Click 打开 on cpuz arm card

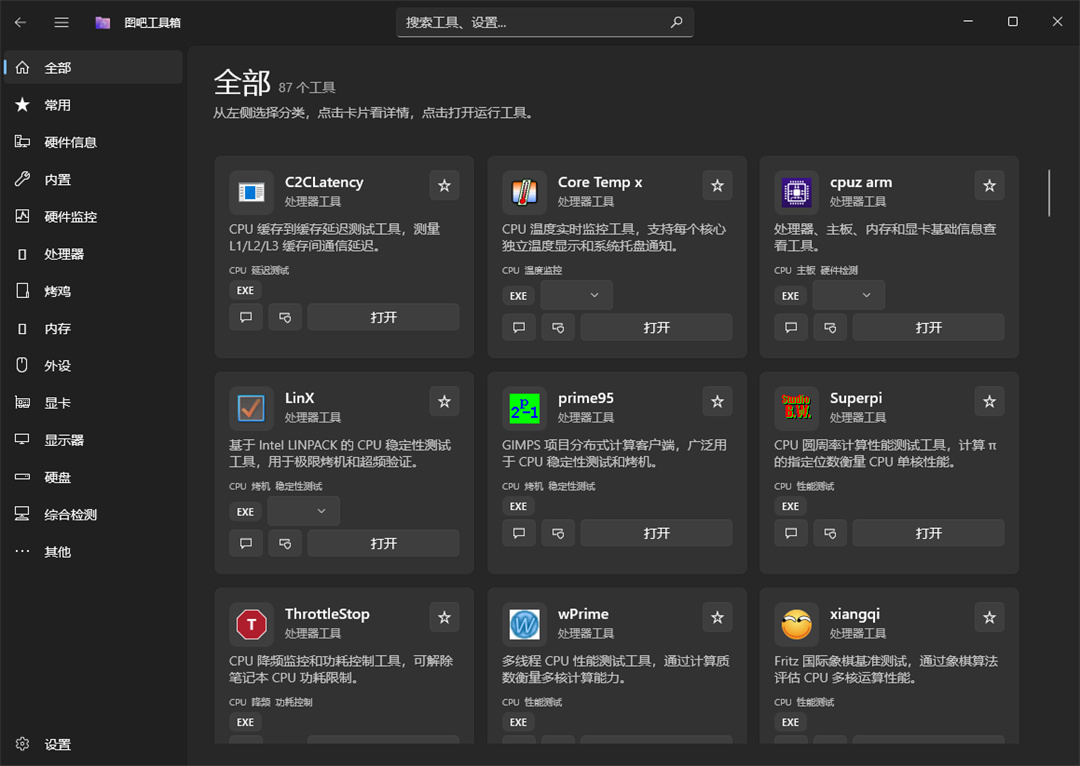(928, 327)
